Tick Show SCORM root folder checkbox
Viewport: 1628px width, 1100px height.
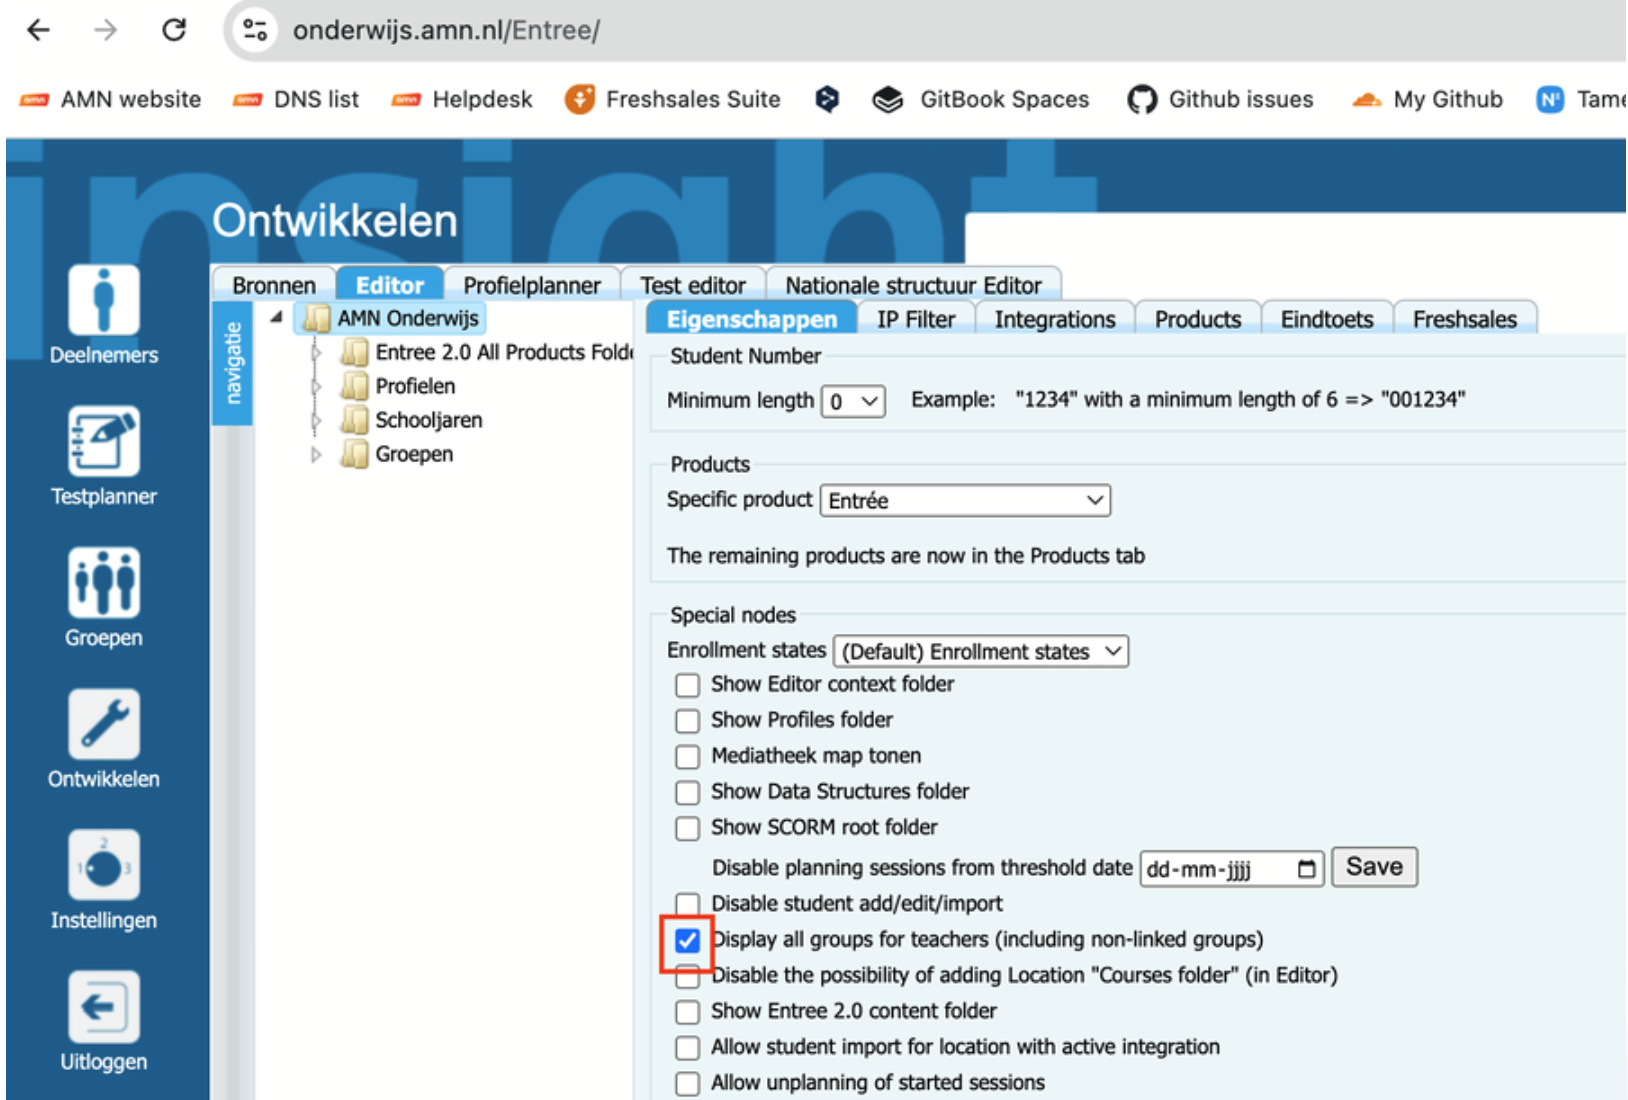(687, 828)
